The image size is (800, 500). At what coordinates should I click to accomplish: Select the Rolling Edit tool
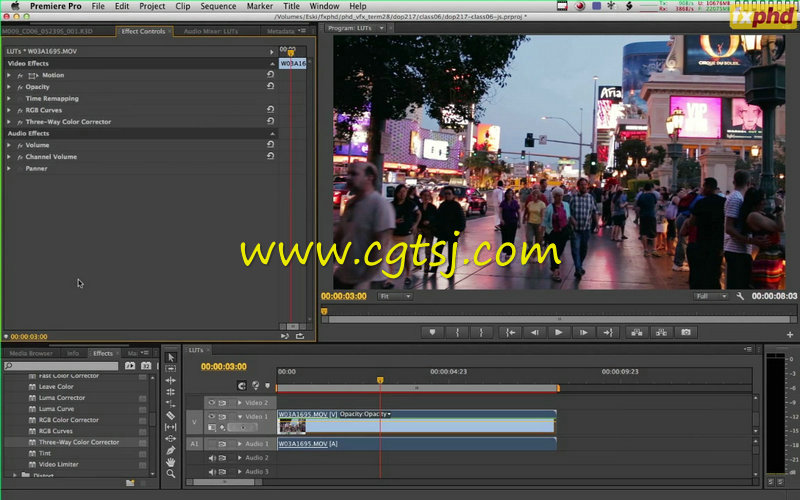tap(171, 392)
